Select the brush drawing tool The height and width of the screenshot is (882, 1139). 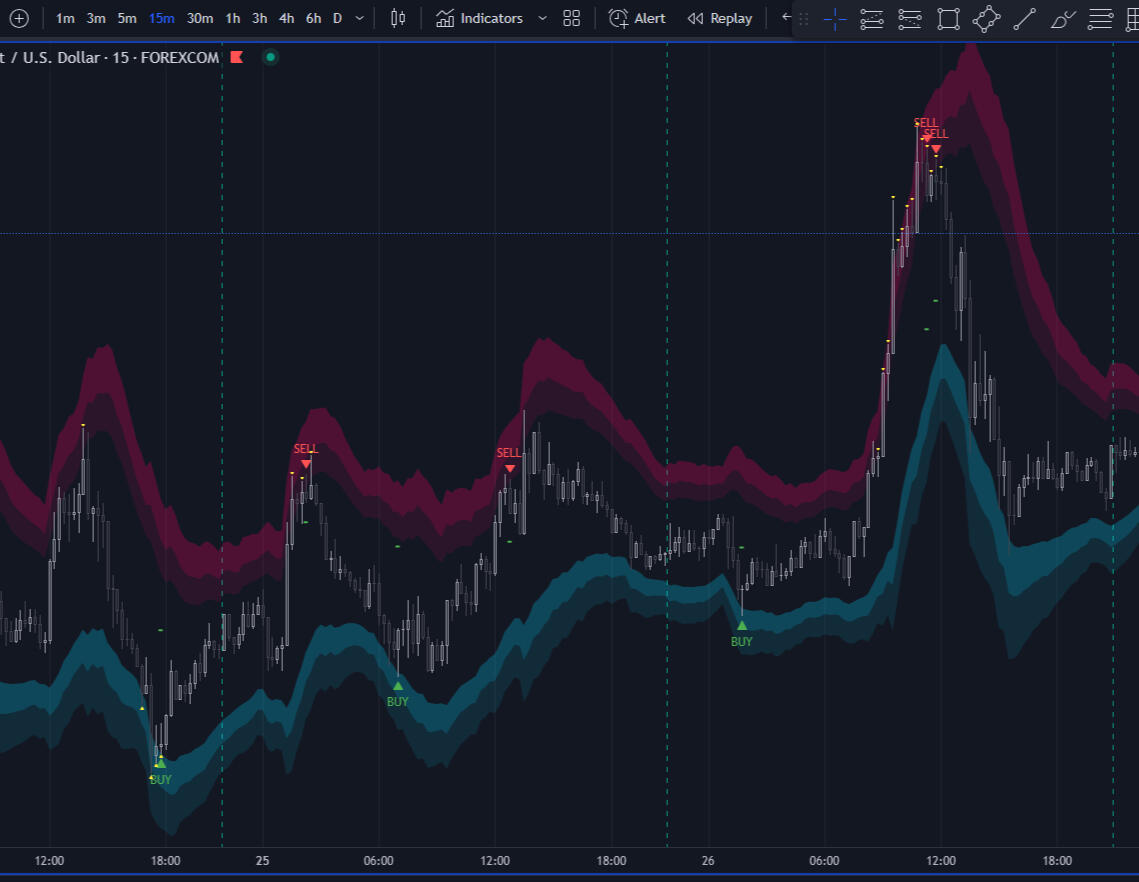(1063, 18)
